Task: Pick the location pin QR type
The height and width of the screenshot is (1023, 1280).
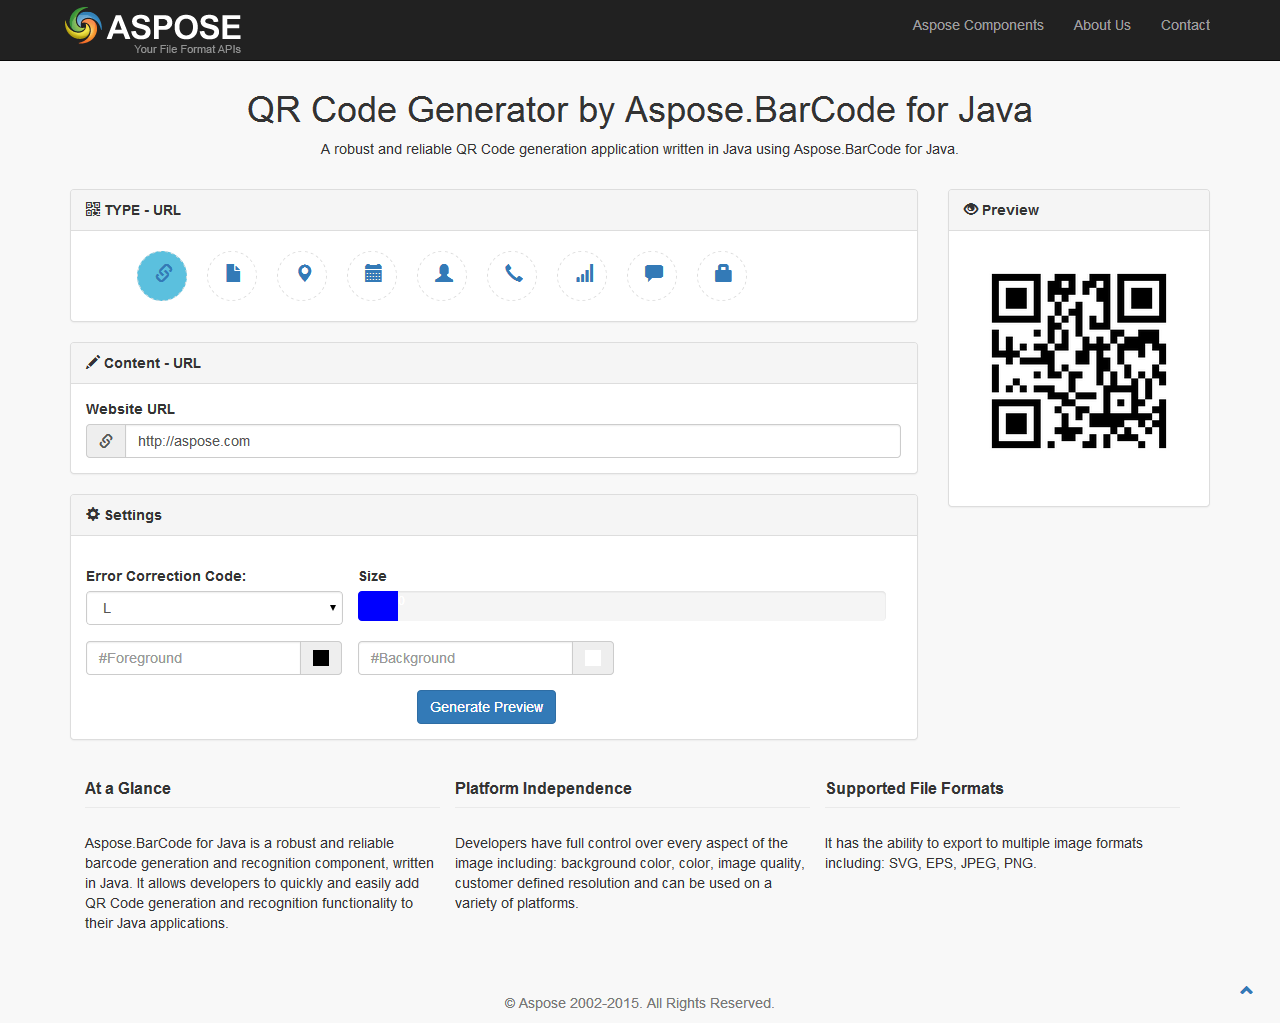Action: pyautogui.click(x=302, y=276)
